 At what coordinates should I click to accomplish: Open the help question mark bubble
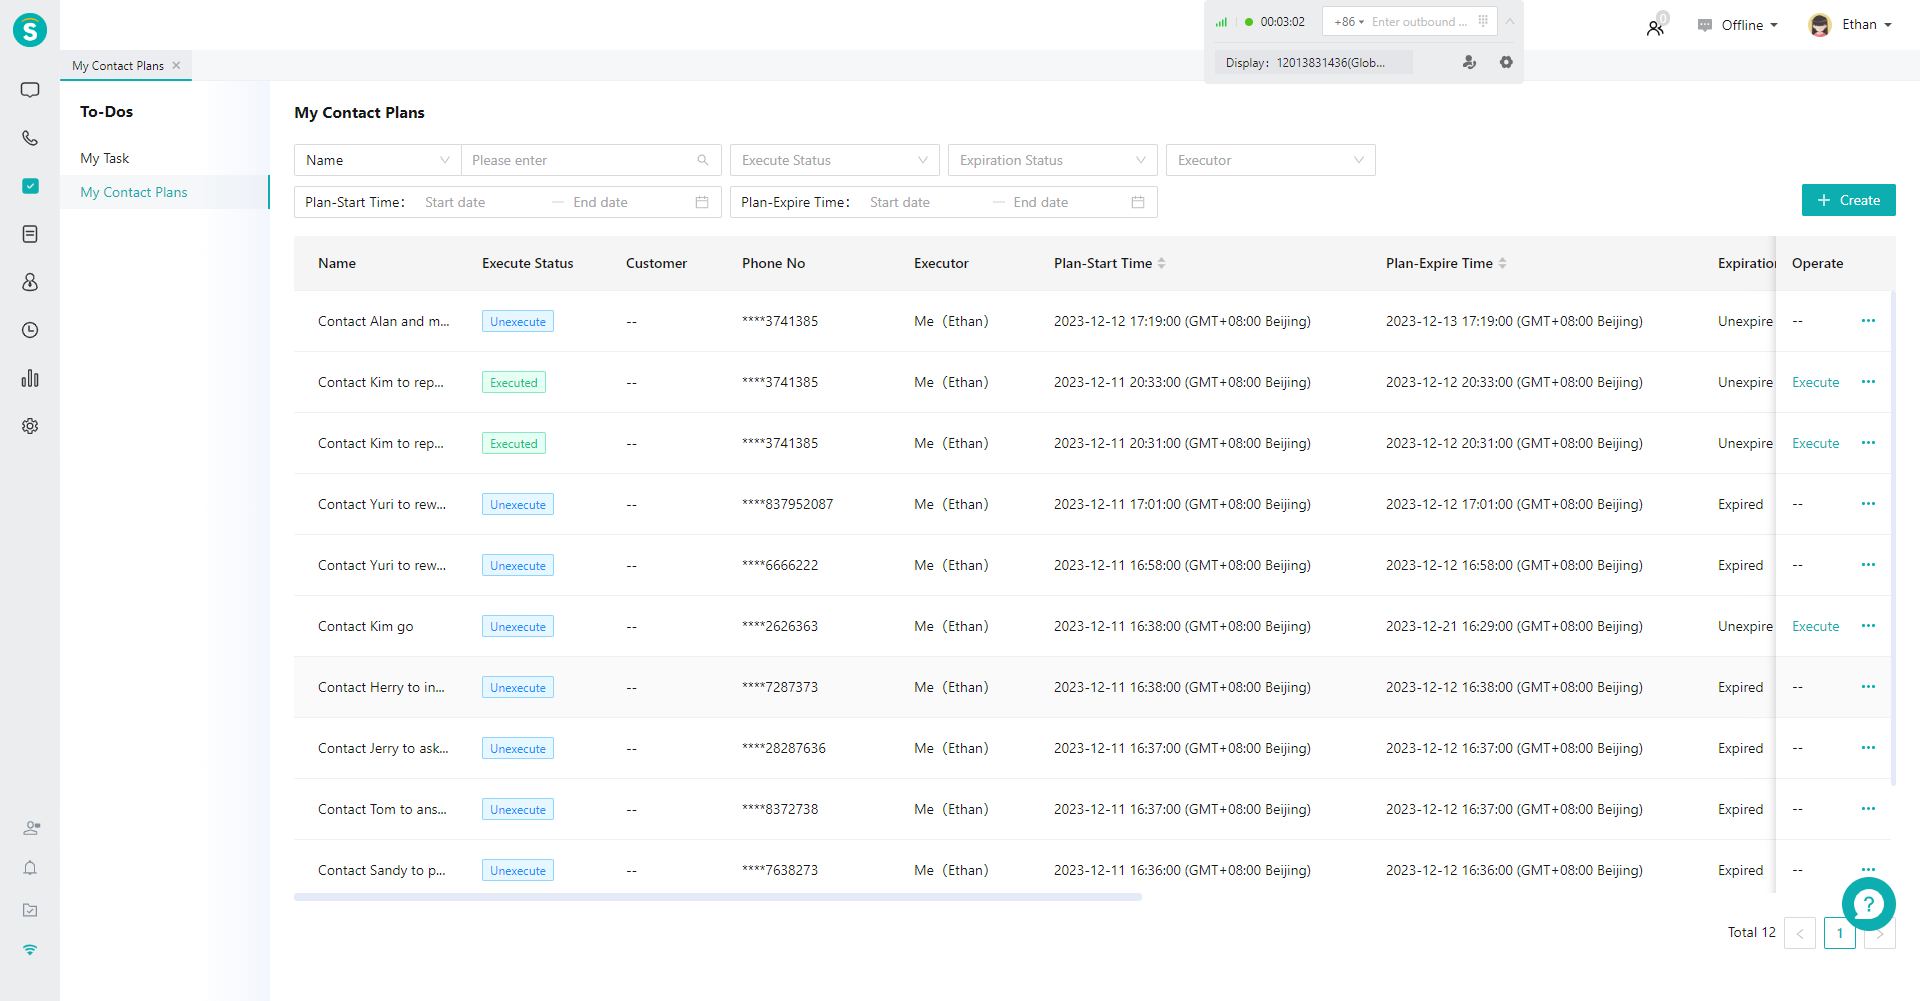pos(1868,905)
